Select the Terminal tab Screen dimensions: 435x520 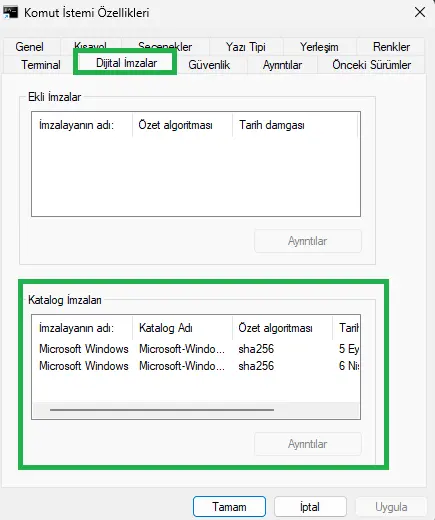[x=41, y=65]
